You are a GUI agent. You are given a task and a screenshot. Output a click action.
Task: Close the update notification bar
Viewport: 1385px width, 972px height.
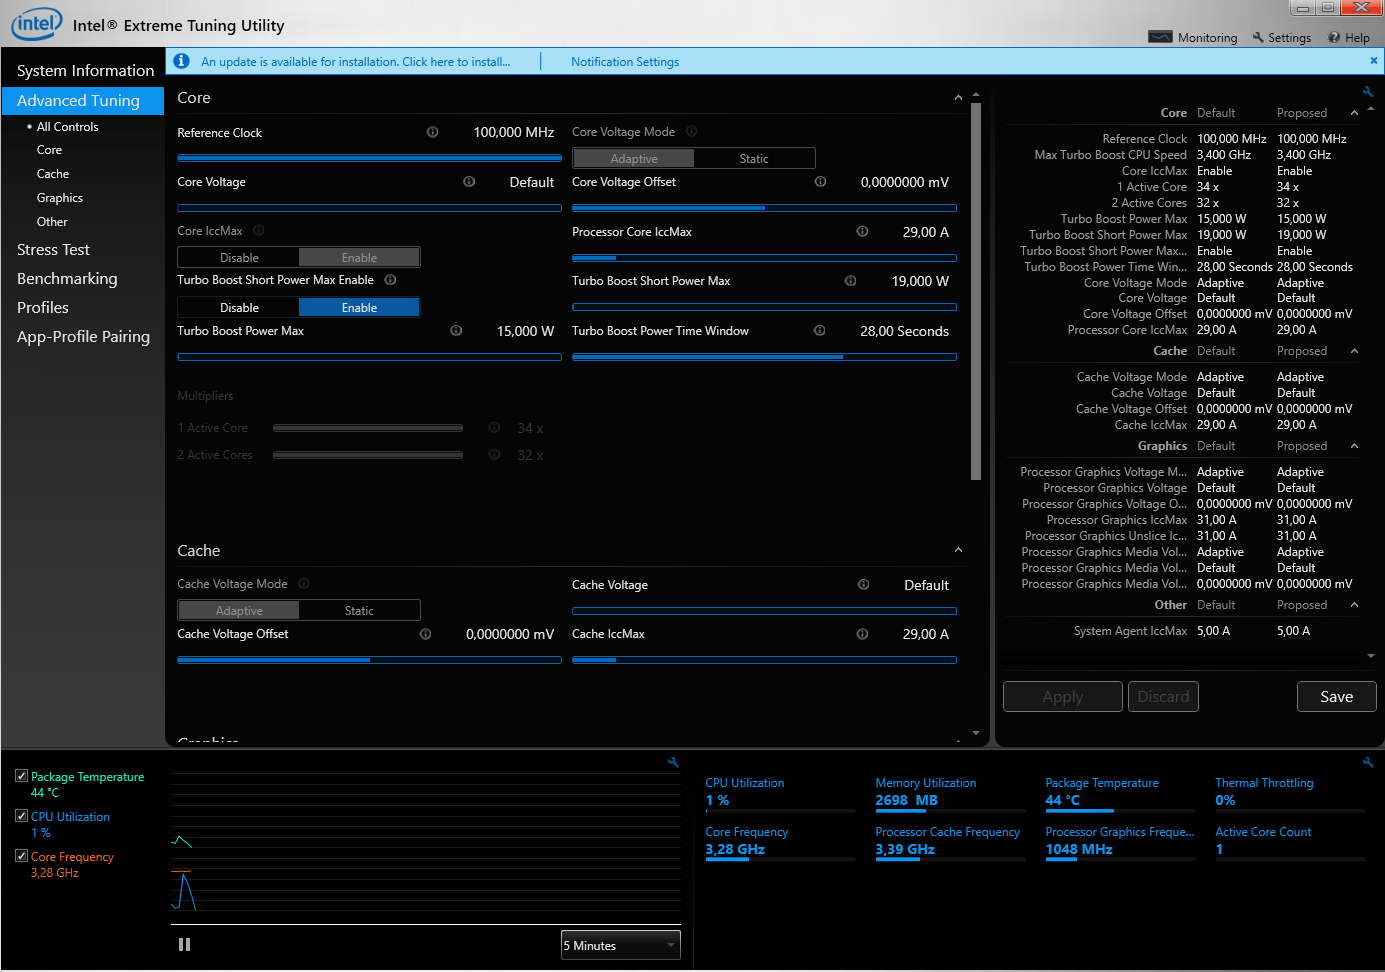point(1373,61)
